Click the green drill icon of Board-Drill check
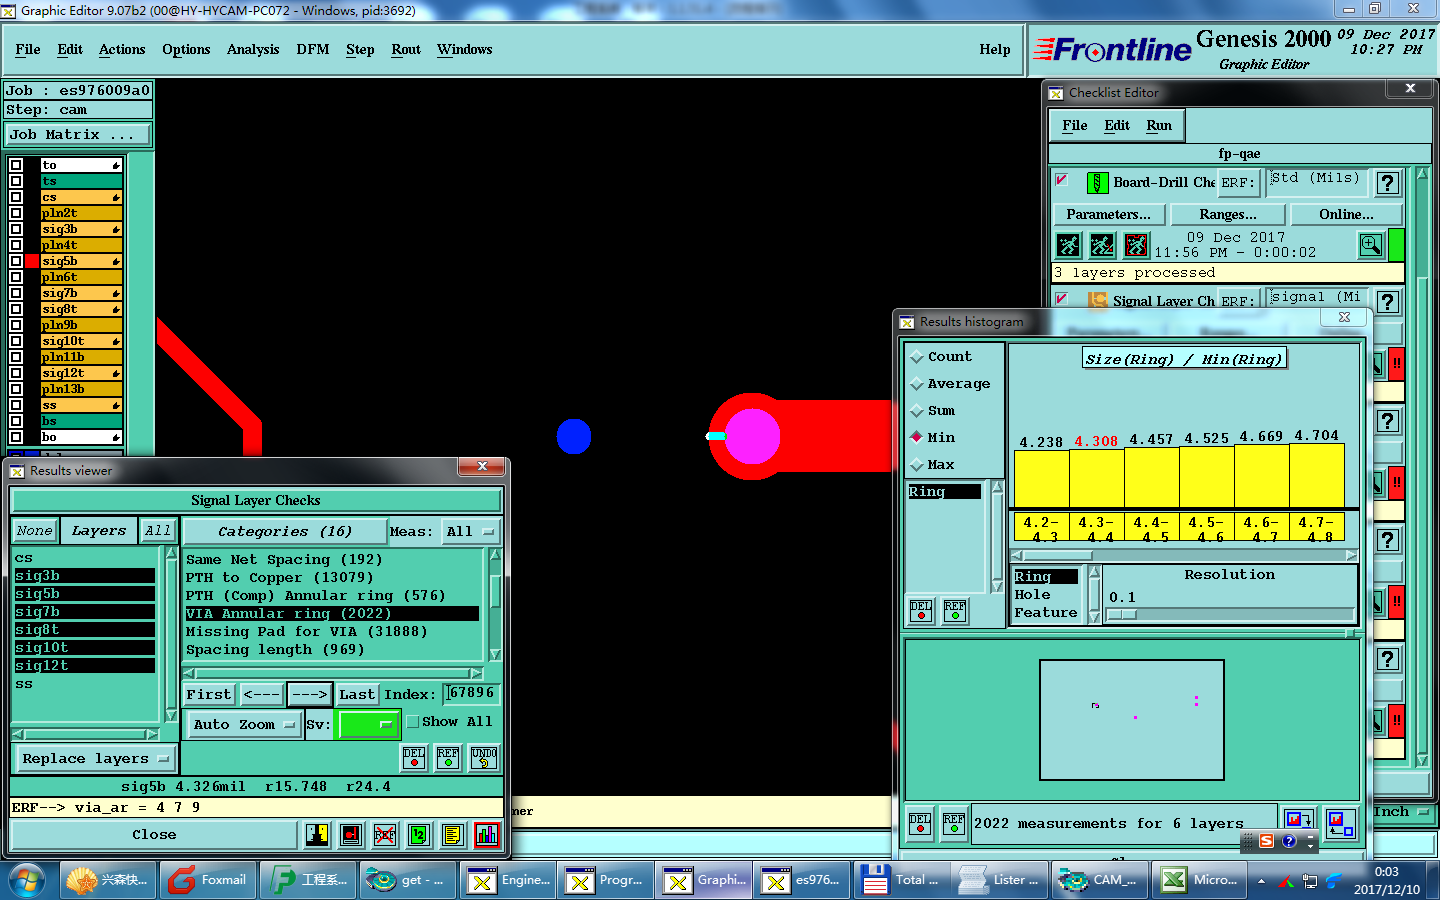This screenshot has height=900, width=1440. point(1097,183)
